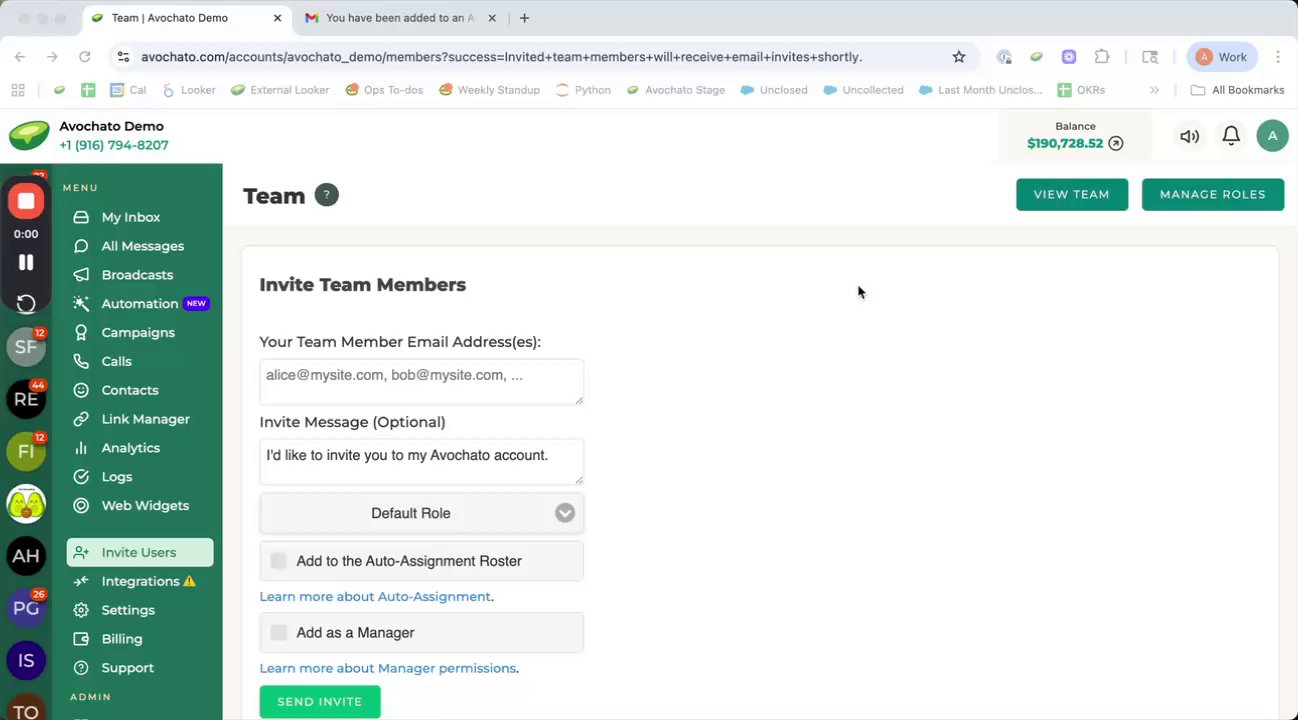1298x720 pixels.
Task: Pause the screen recording
Action: pyautogui.click(x=26, y=262)
